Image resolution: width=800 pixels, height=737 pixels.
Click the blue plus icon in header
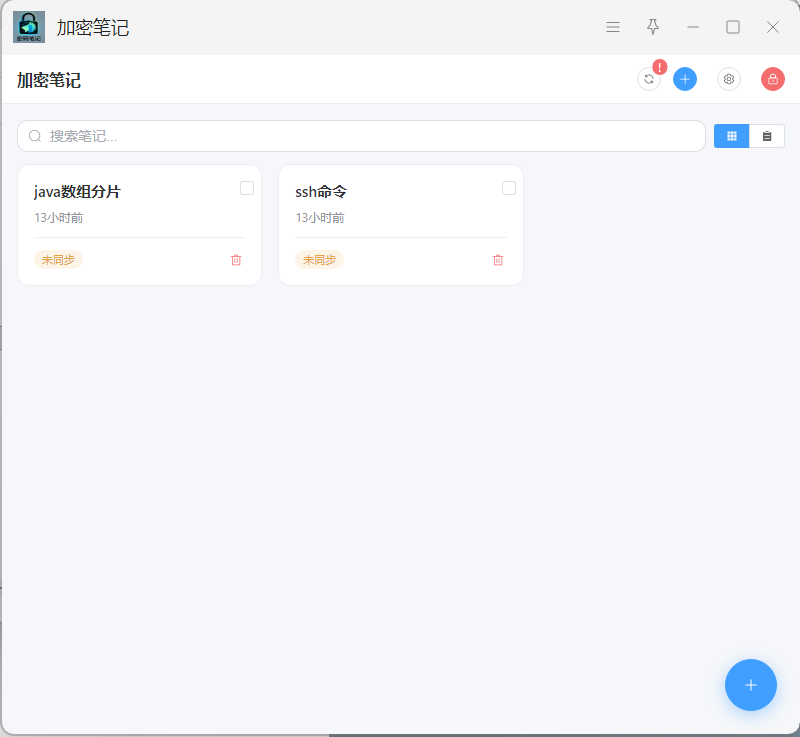[x=685, y=79]
